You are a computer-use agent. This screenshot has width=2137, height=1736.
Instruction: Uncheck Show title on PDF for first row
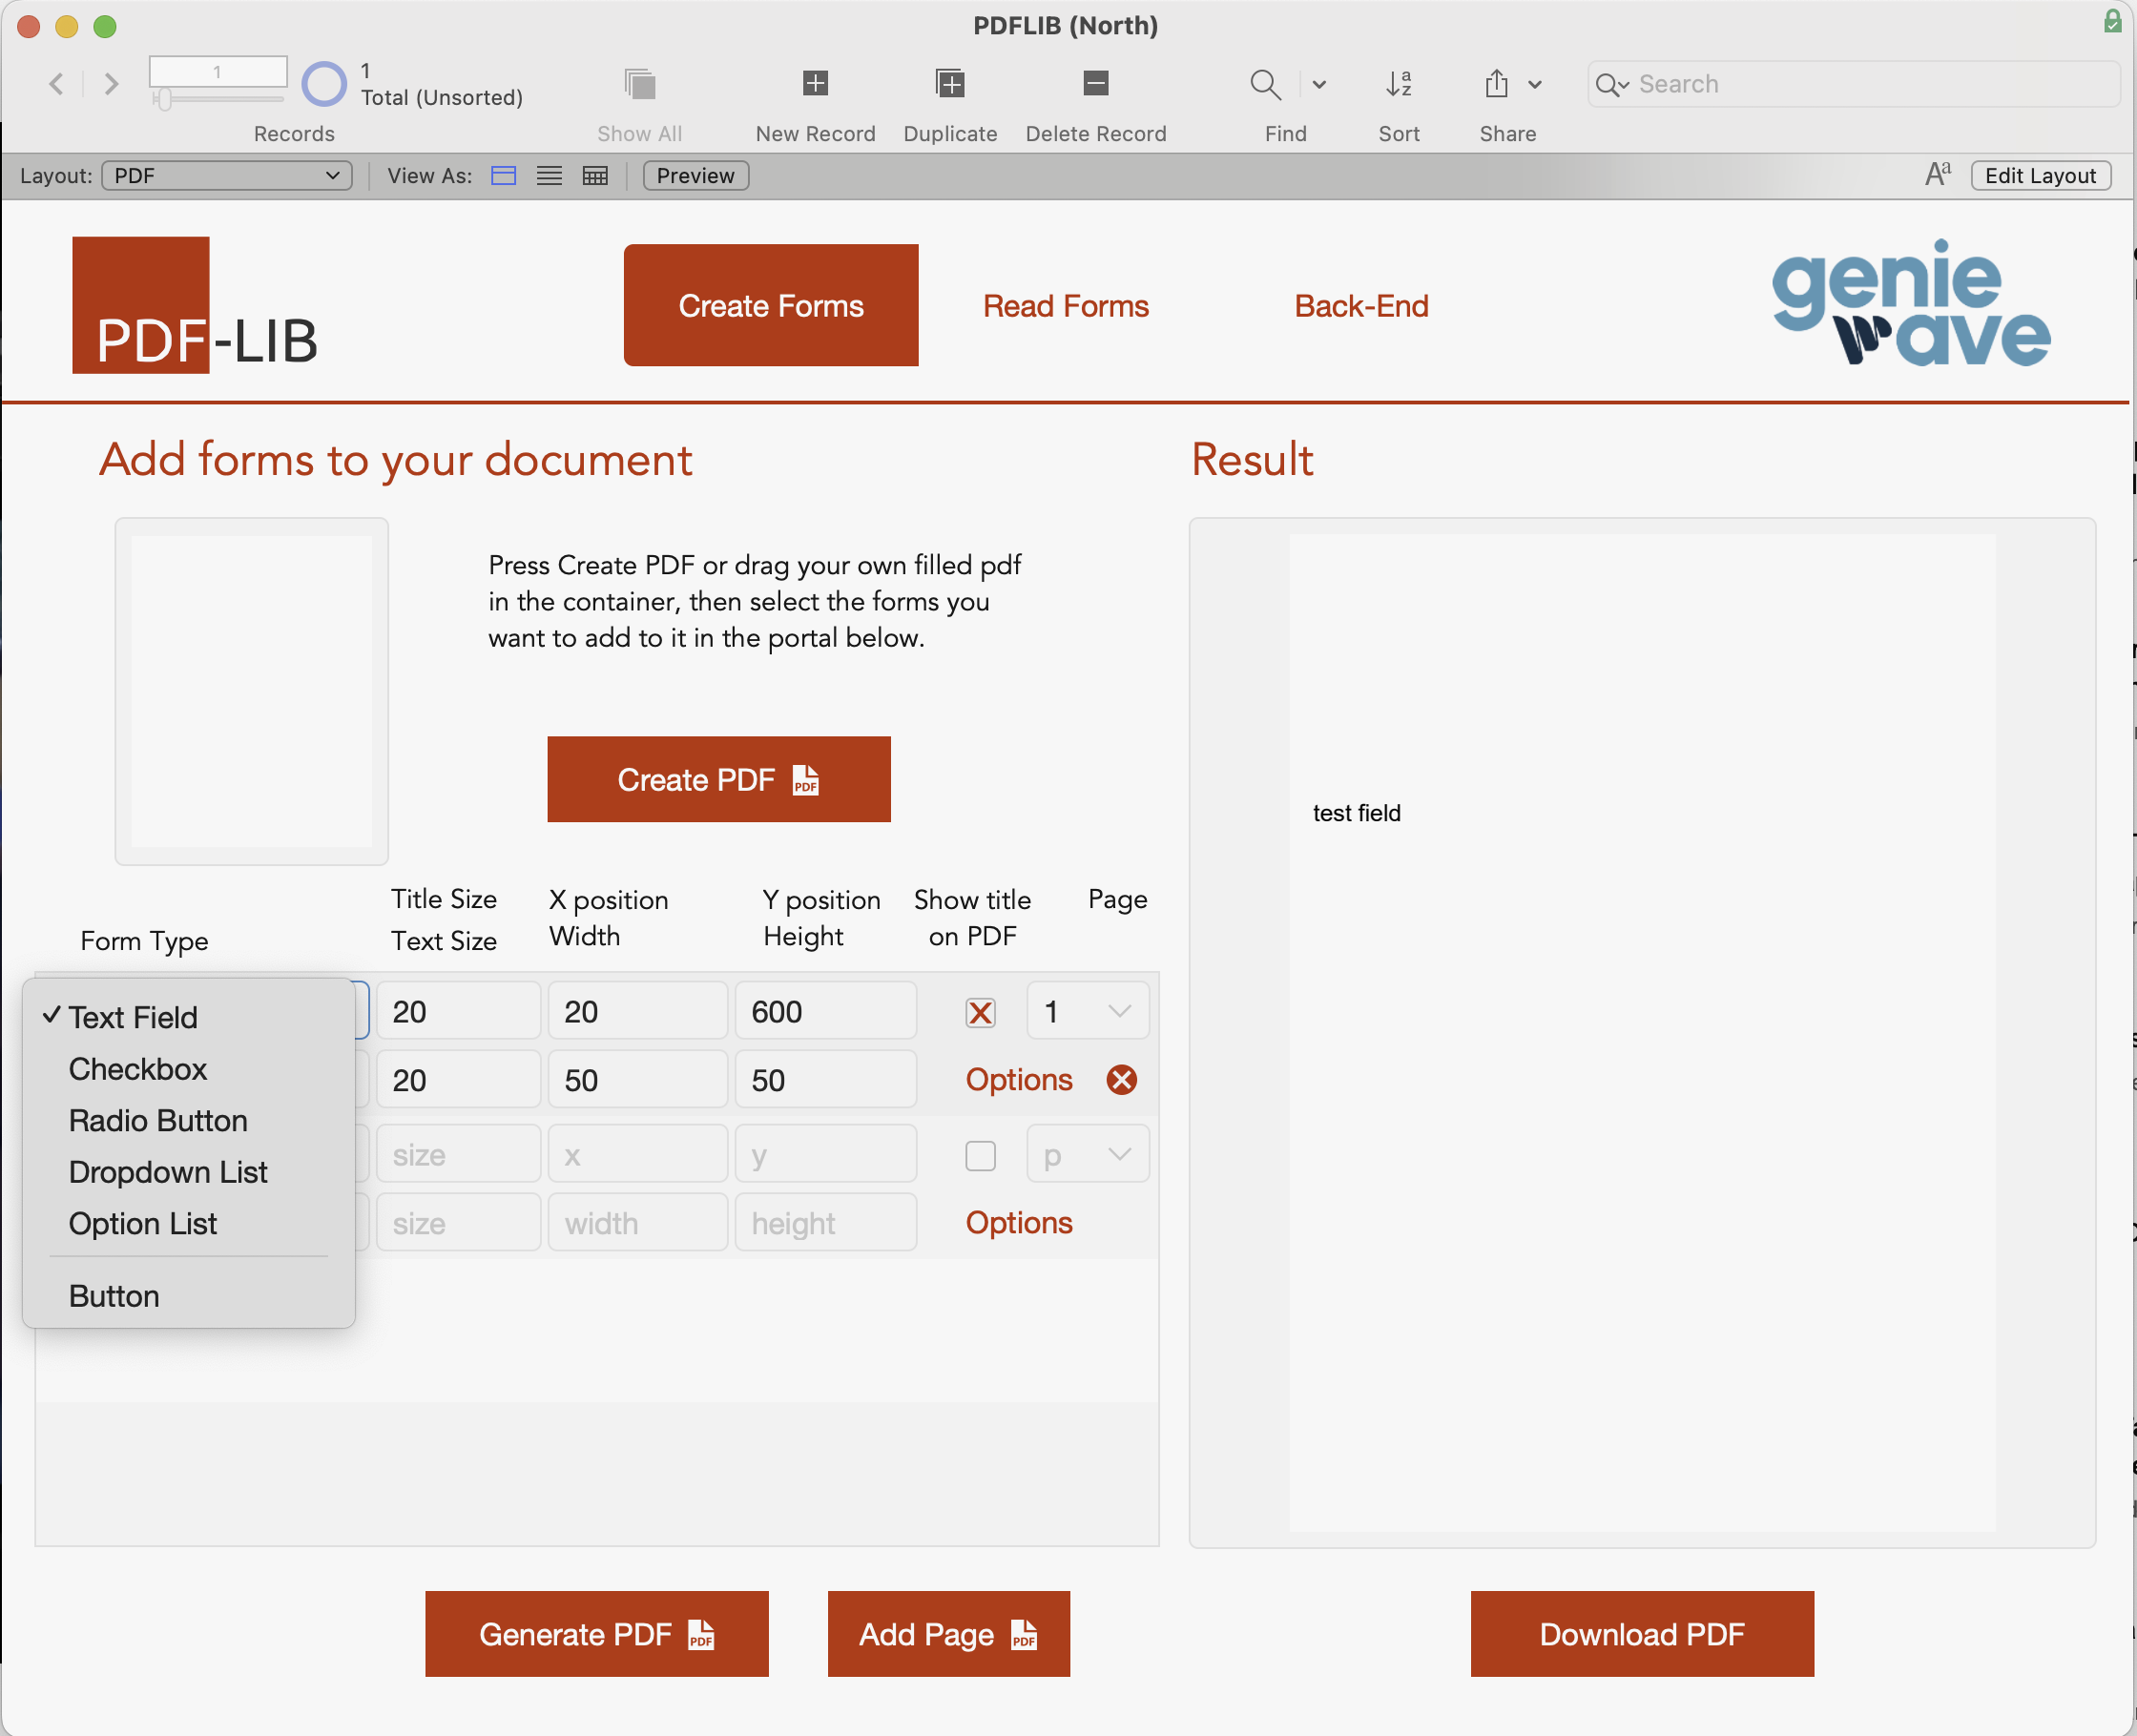click(x=980, y=1013)
